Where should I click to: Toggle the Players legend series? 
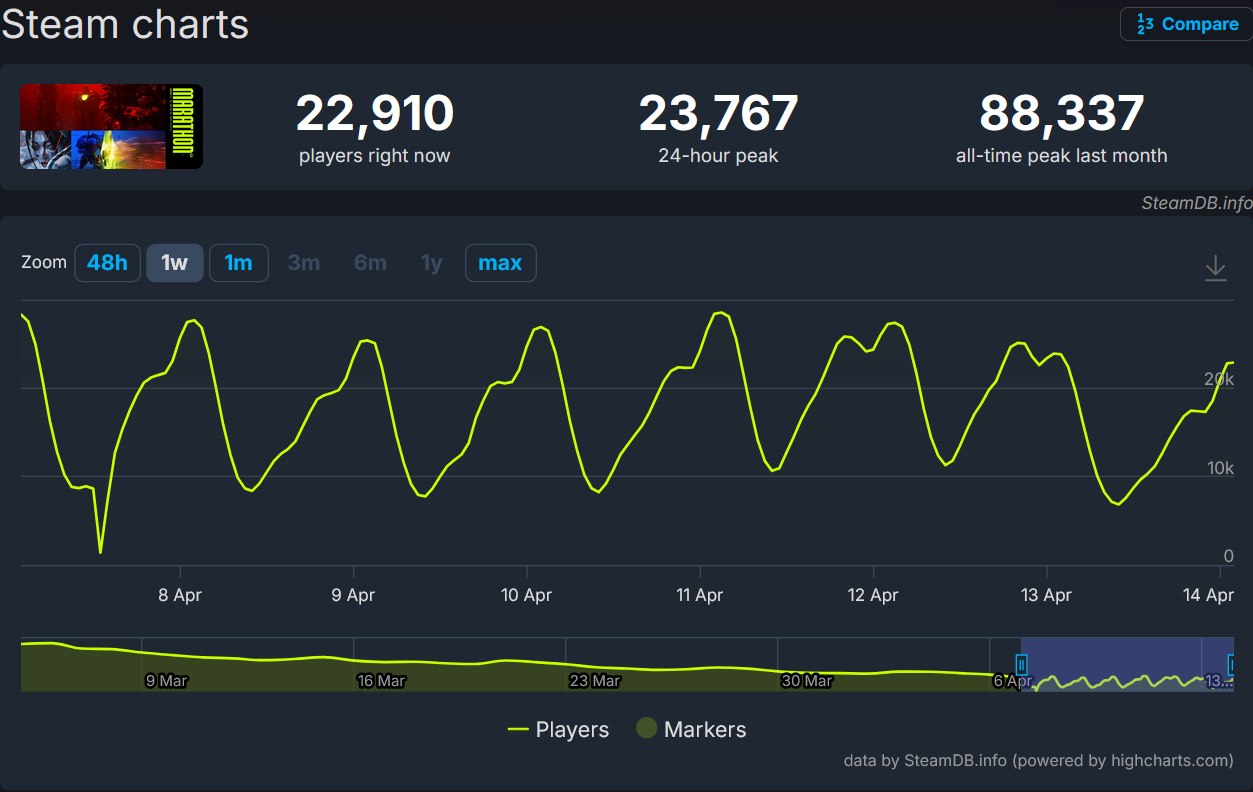(558, 729)
